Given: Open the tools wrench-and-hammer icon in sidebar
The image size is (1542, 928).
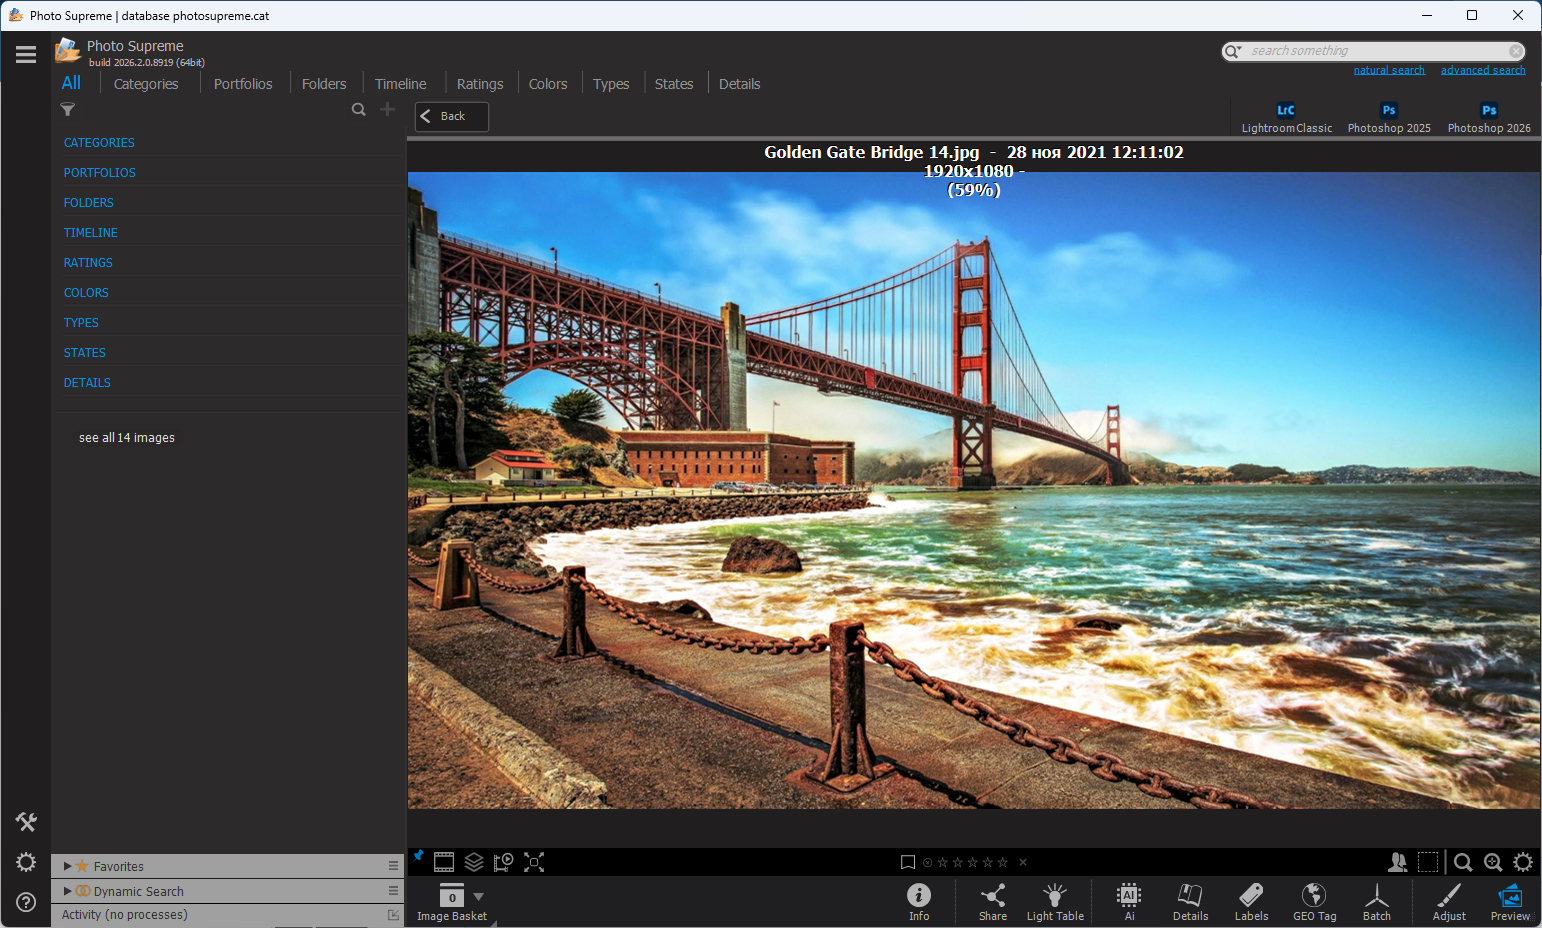Looking at the screenshot, I should 26,822.
